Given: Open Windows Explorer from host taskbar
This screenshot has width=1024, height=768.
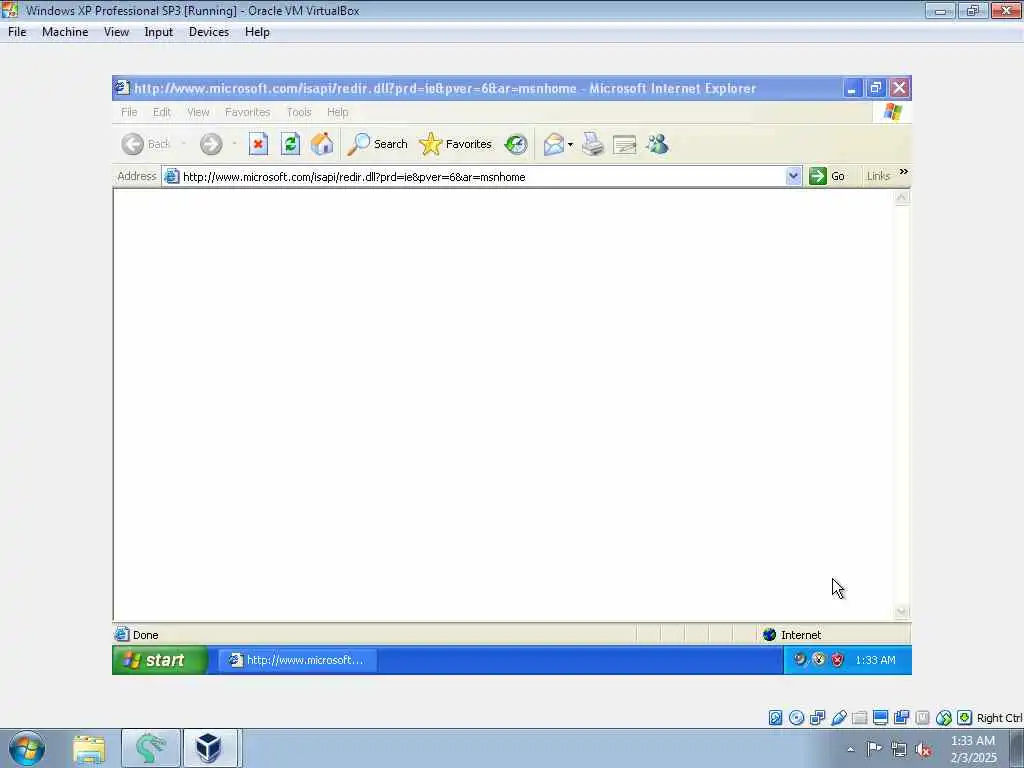Looking at the screenshot, I should (89, 748).
